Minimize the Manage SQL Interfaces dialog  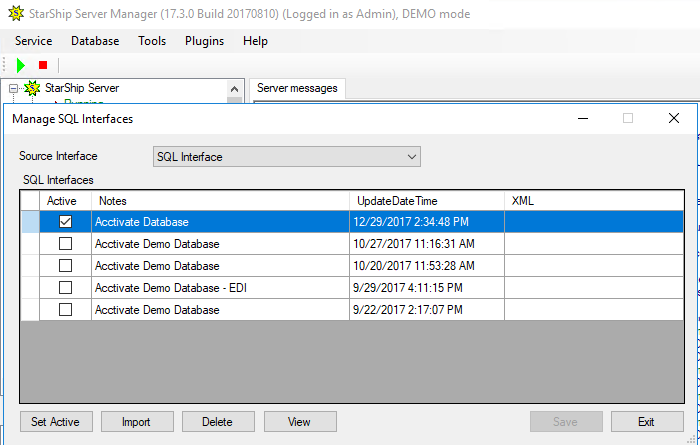coord(583,118)
